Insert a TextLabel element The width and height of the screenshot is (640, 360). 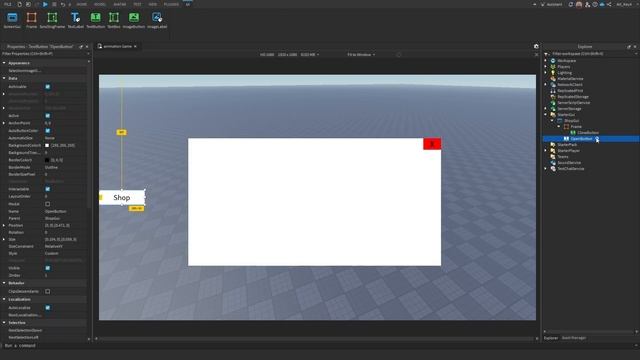tap(75, 20)
